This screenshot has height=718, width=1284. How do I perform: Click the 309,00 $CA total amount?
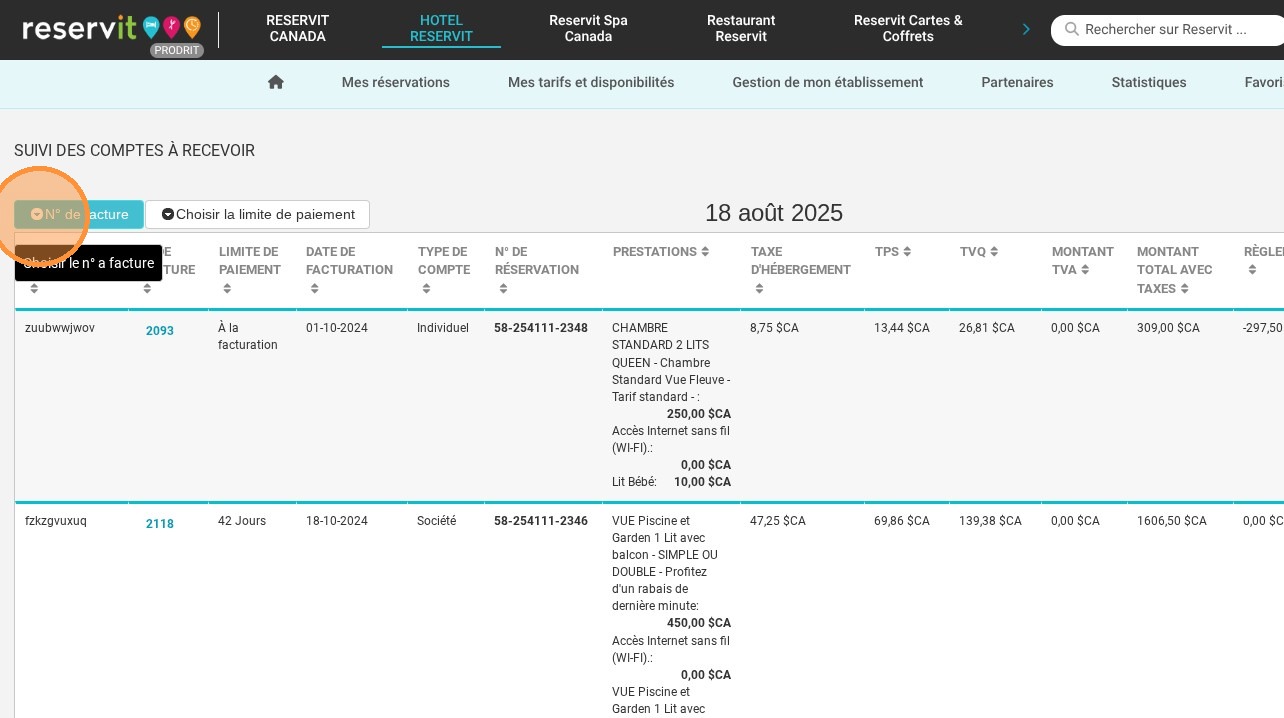click(x=1168, y=328)
